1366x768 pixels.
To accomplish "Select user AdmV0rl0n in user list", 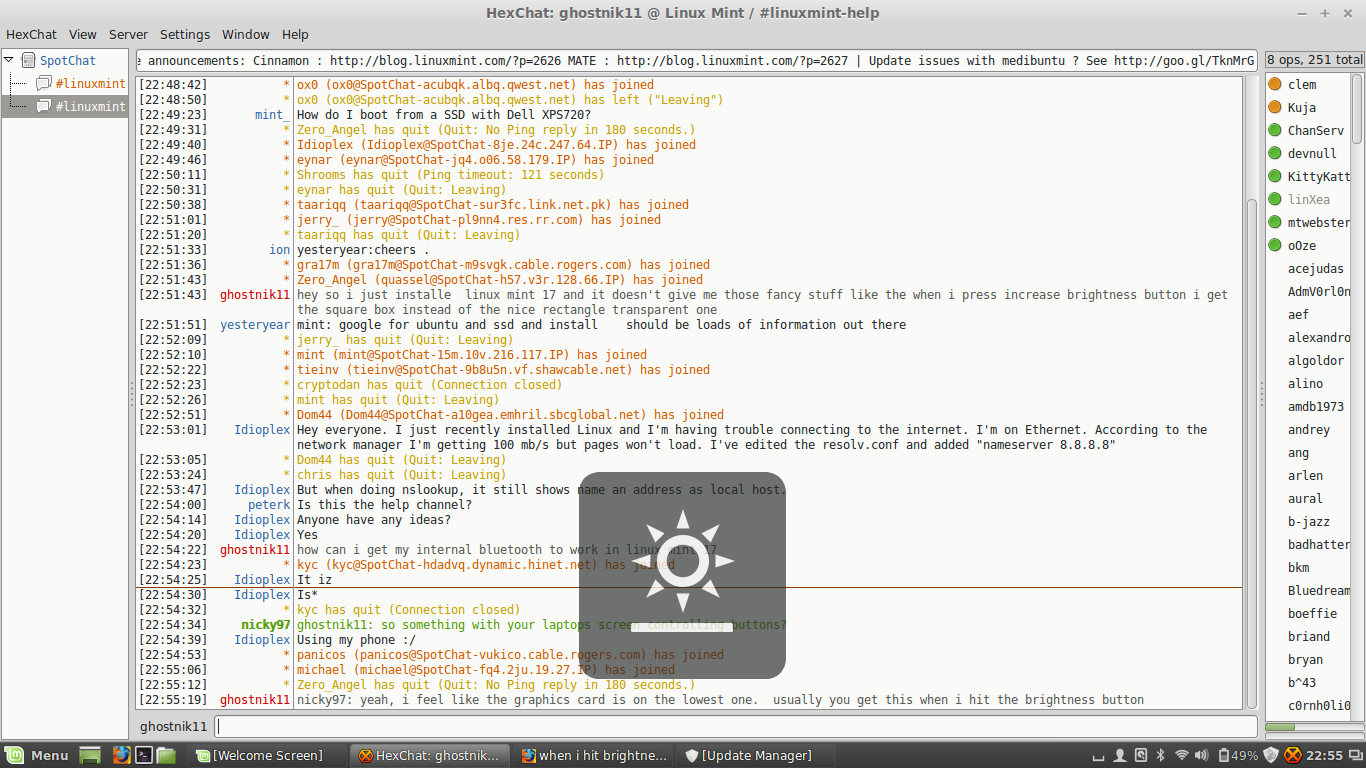I will point(1319,292).
